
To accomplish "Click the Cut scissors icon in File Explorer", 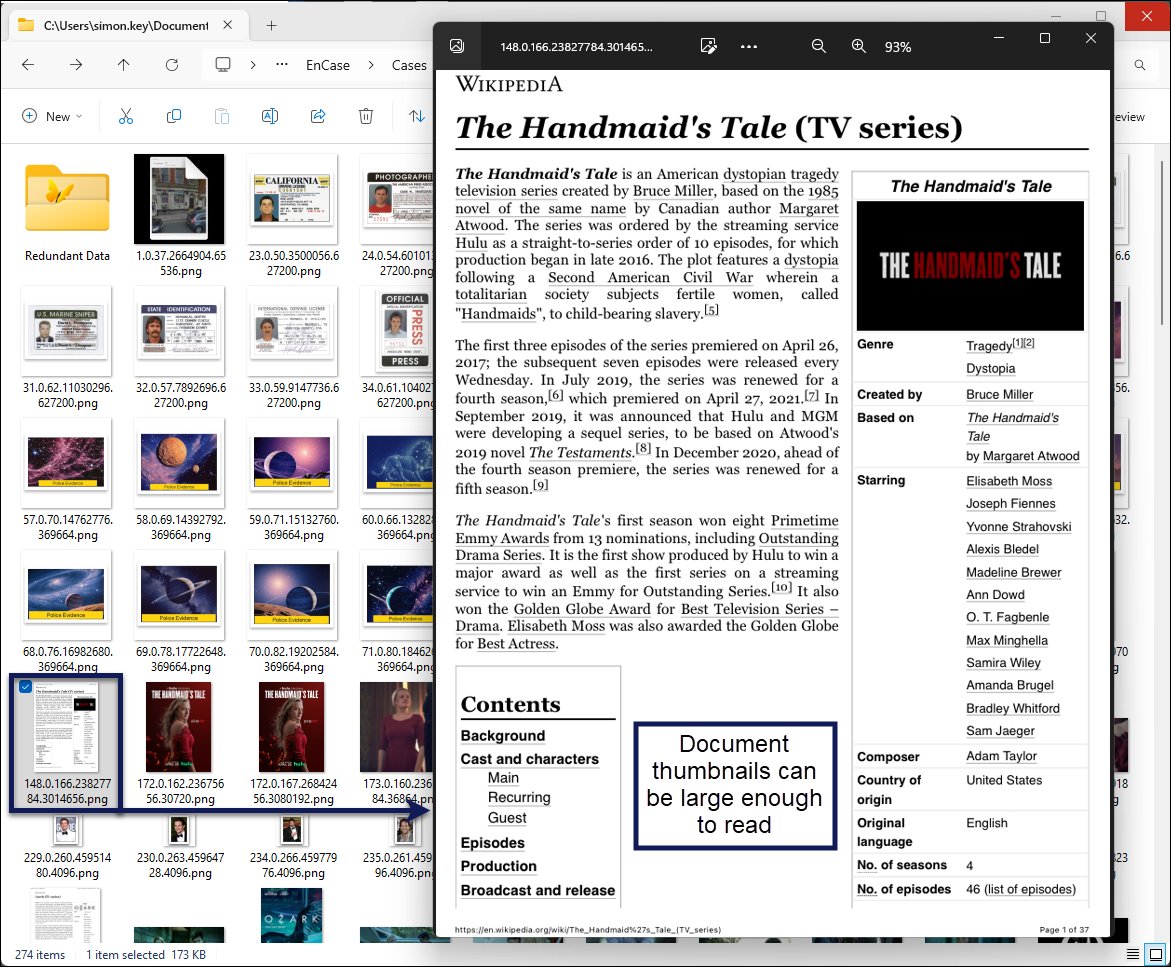I will click(125, 116).
